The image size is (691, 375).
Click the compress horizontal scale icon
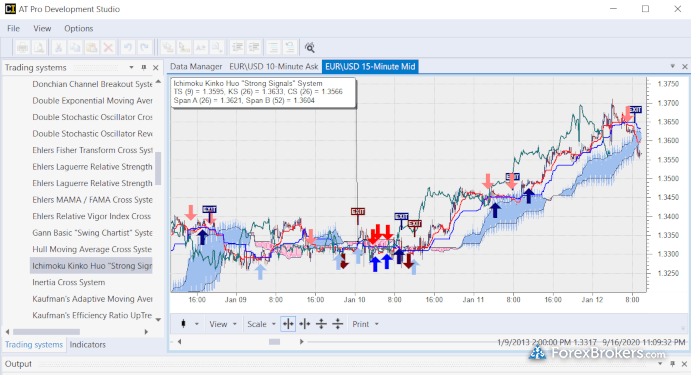[305, 324]
